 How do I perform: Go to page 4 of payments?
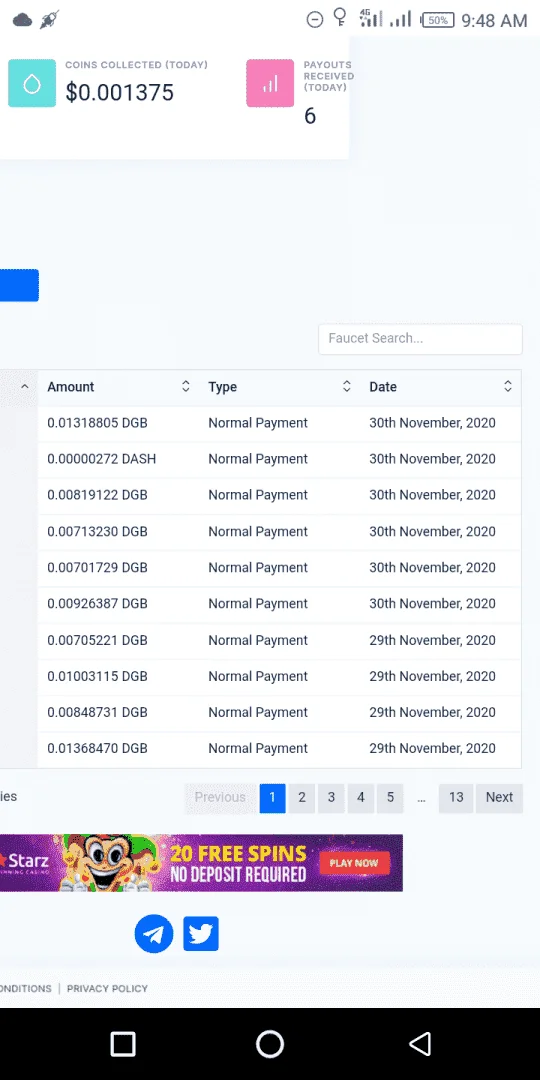tap(361, 798)
